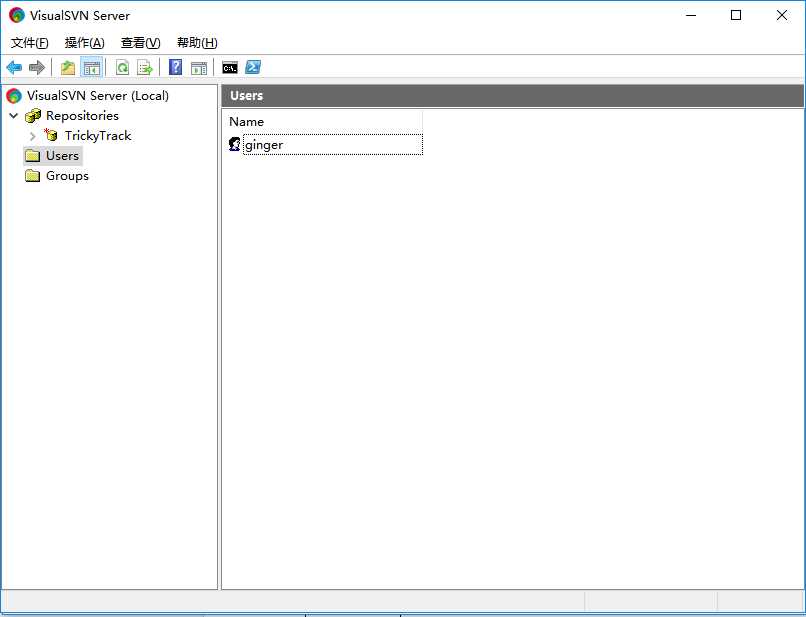Click the Users folder icon in tree
806x617 pixels.
32,155
